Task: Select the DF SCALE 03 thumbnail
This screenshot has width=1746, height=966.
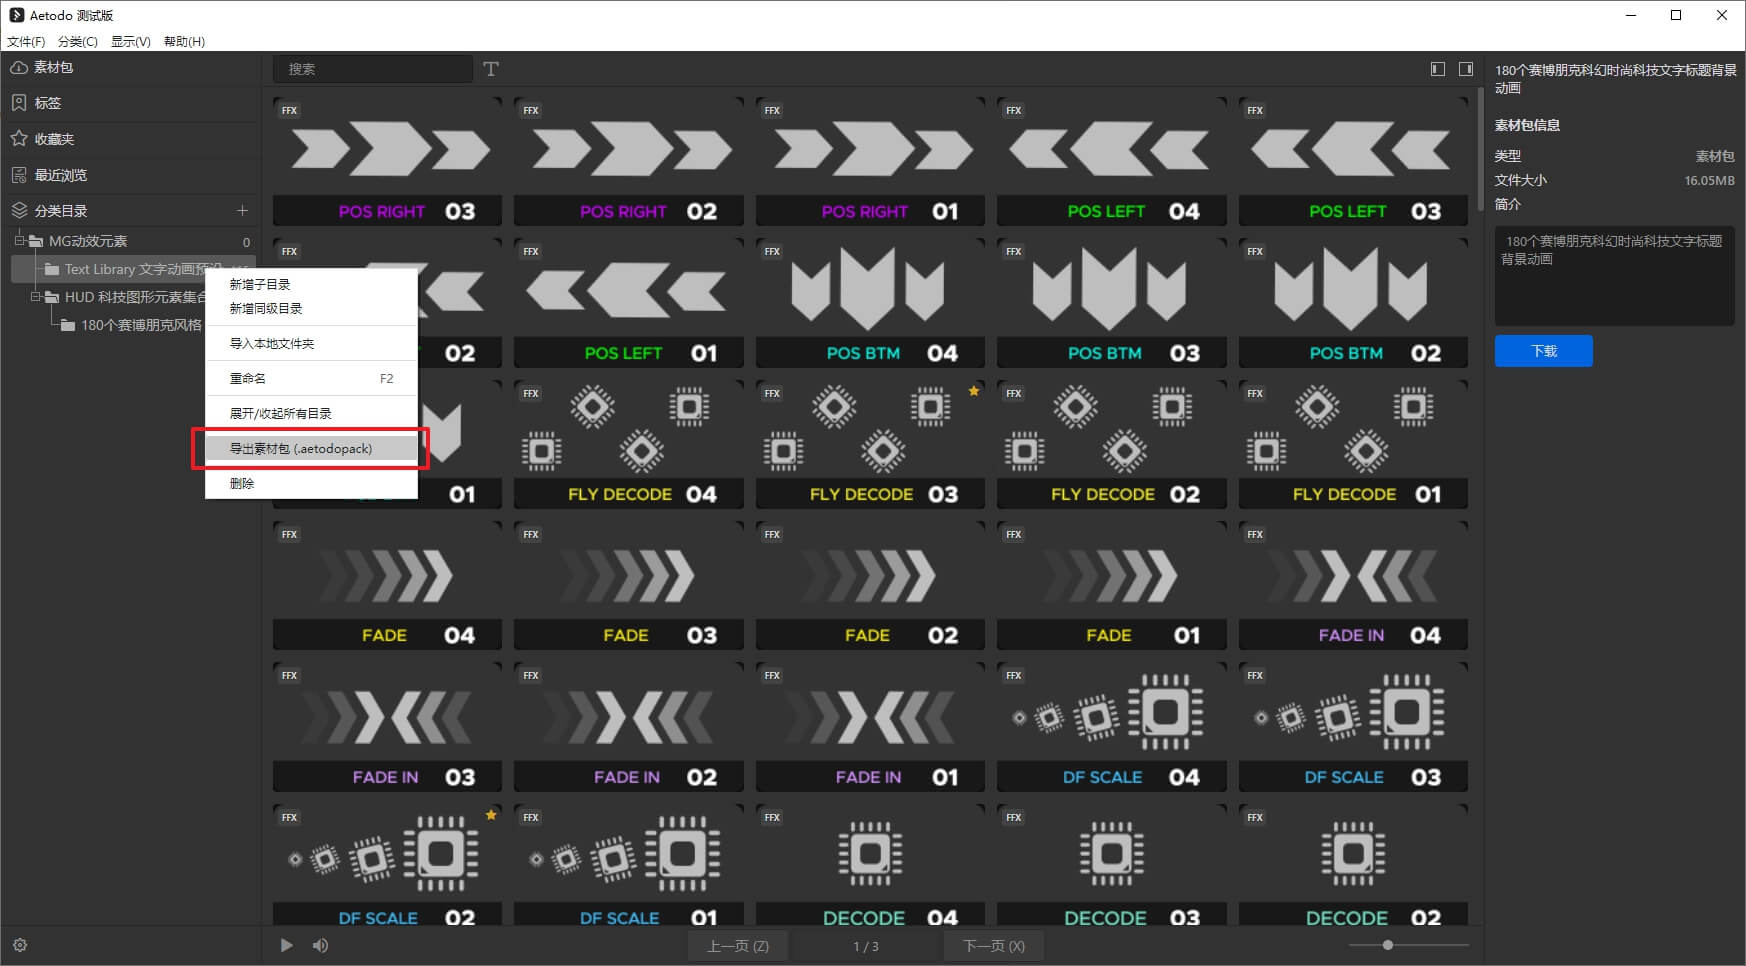Action: click(1353, 727)
